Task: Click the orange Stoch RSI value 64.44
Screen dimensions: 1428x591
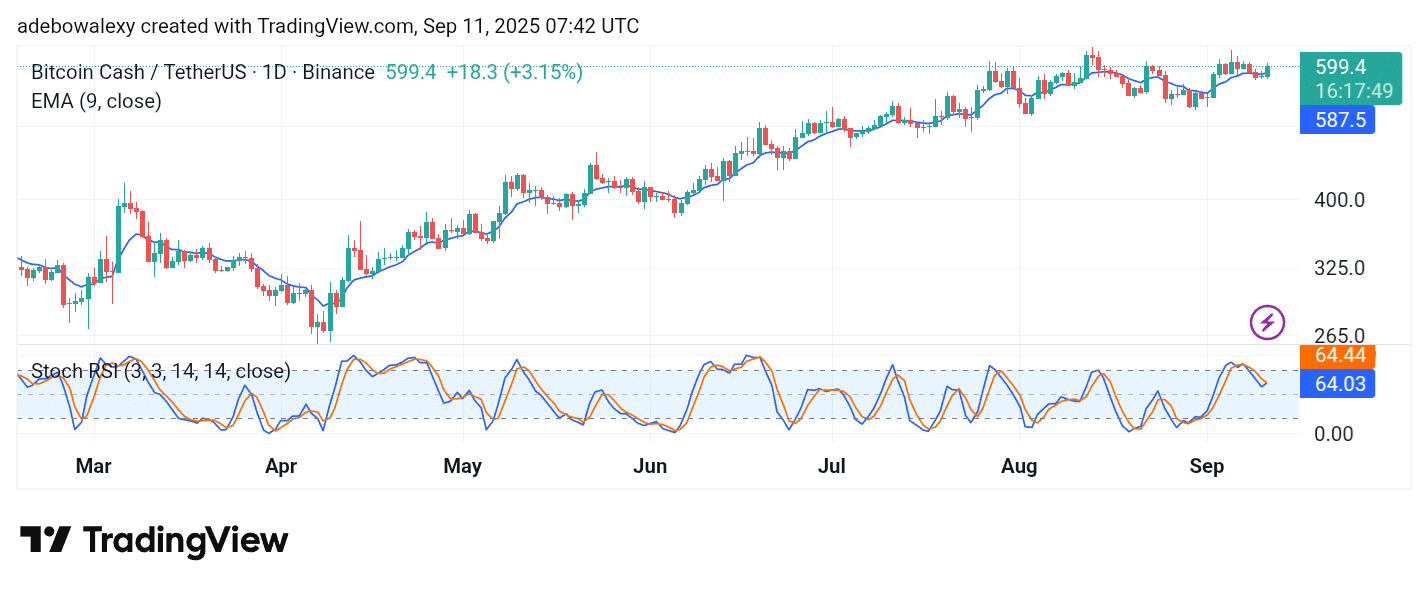Action: coord(1337,355)
